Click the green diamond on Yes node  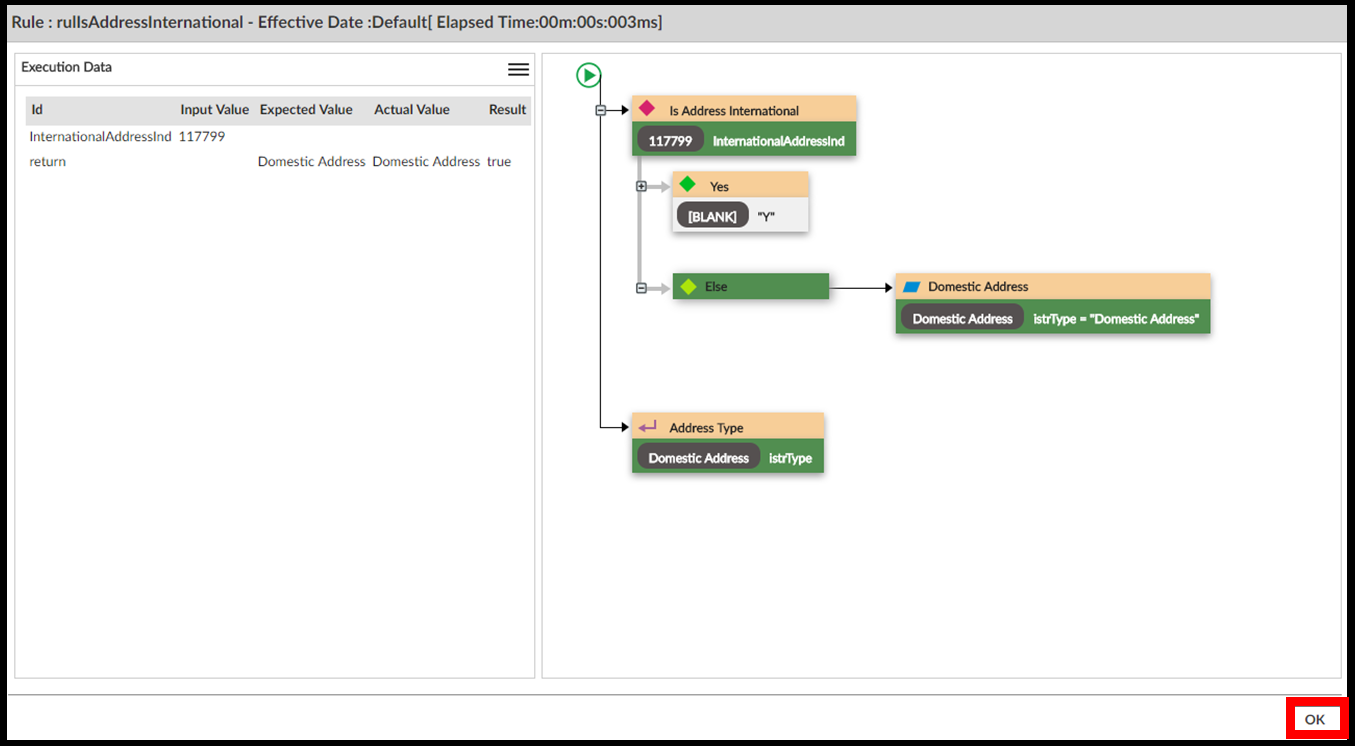click(687, 185)
